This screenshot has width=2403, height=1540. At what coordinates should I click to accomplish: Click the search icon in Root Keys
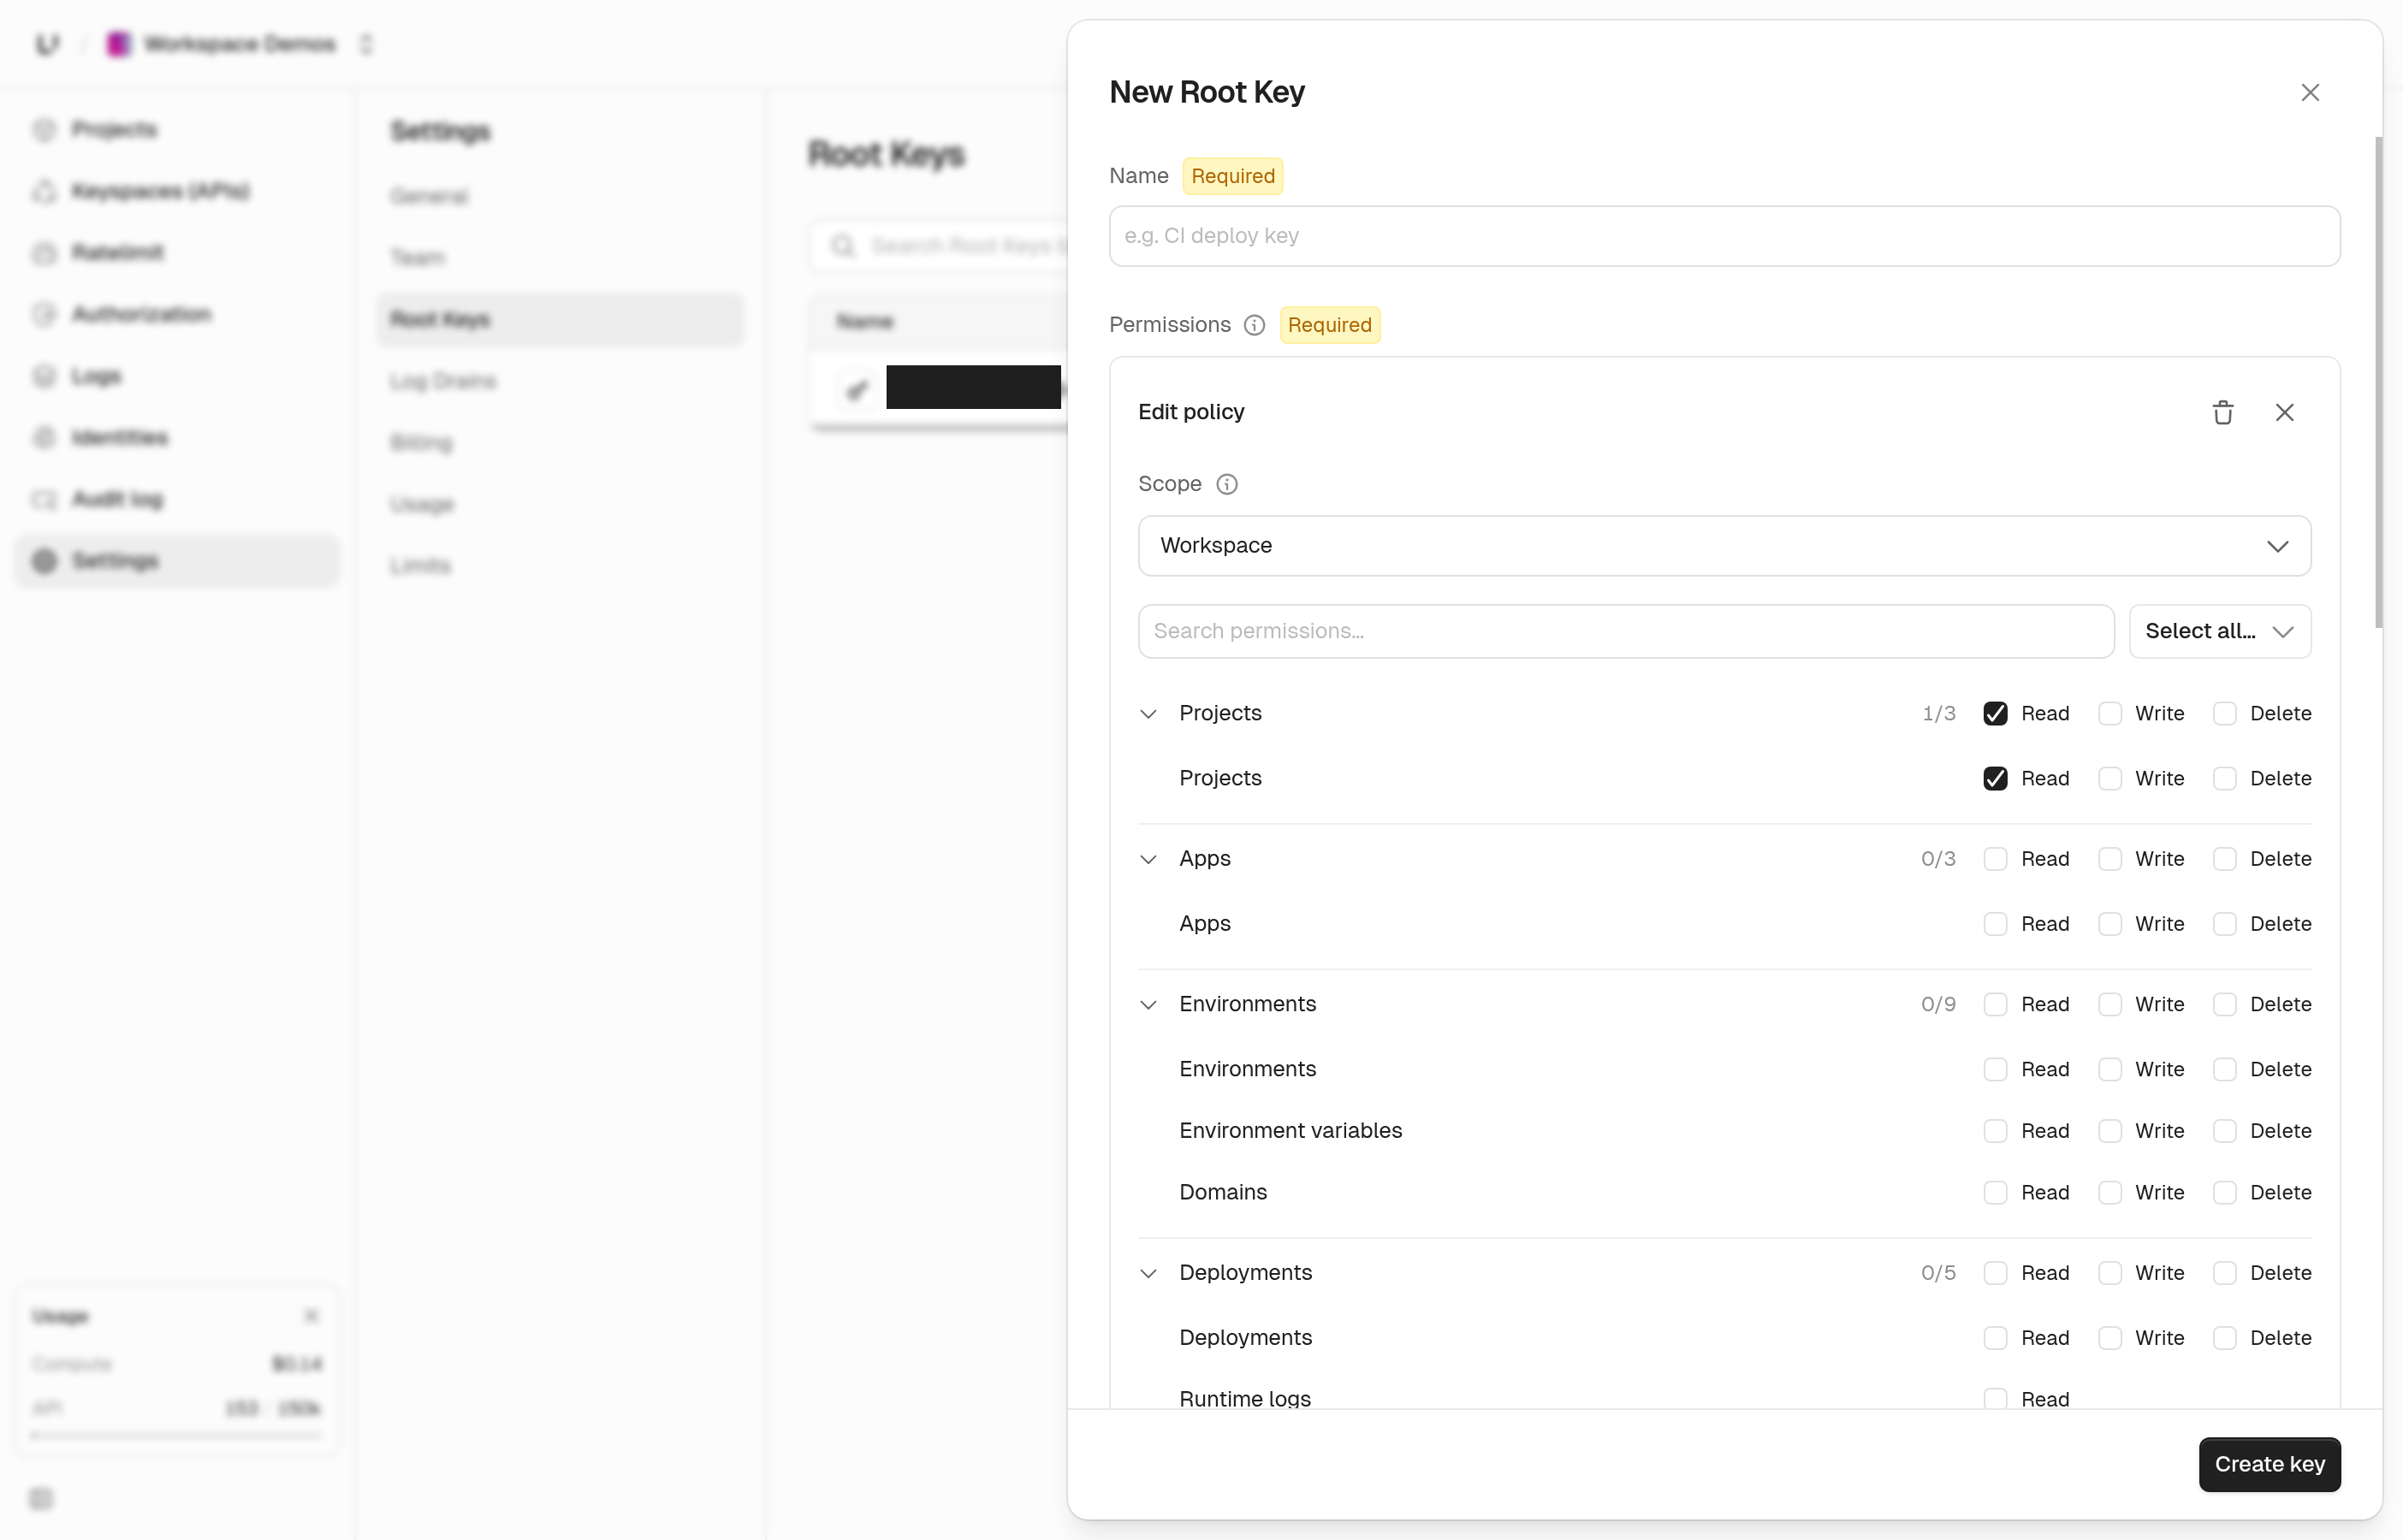[842, 246]
